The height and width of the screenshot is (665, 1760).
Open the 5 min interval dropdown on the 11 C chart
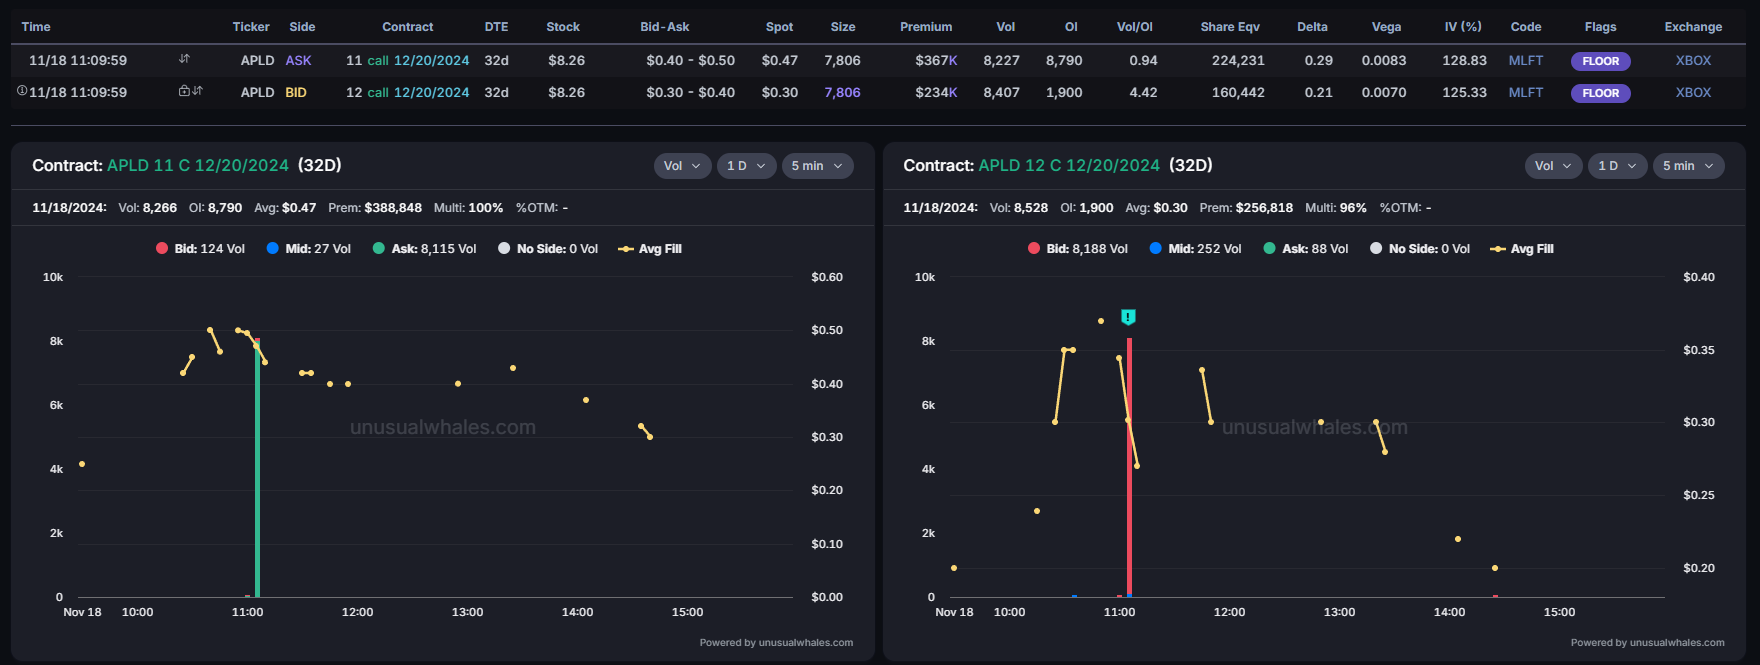tap(818, 166)
